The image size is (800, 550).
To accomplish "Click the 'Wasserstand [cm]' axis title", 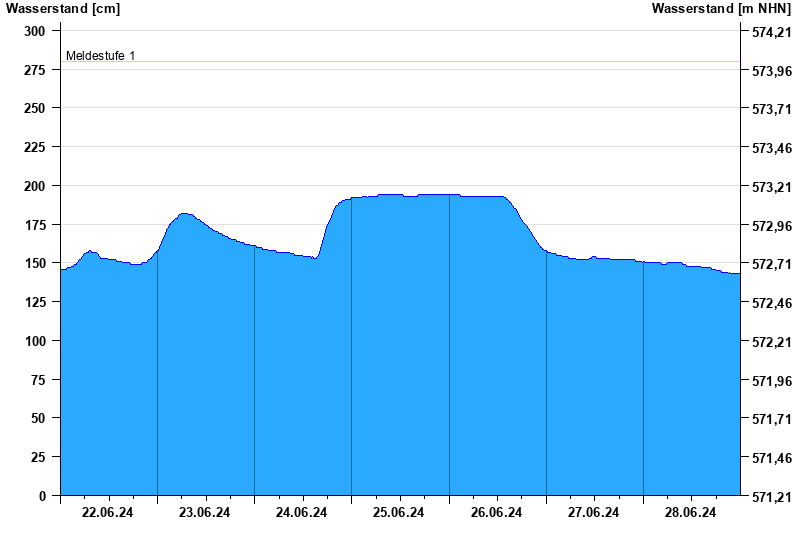I will (x=63, y=9).
